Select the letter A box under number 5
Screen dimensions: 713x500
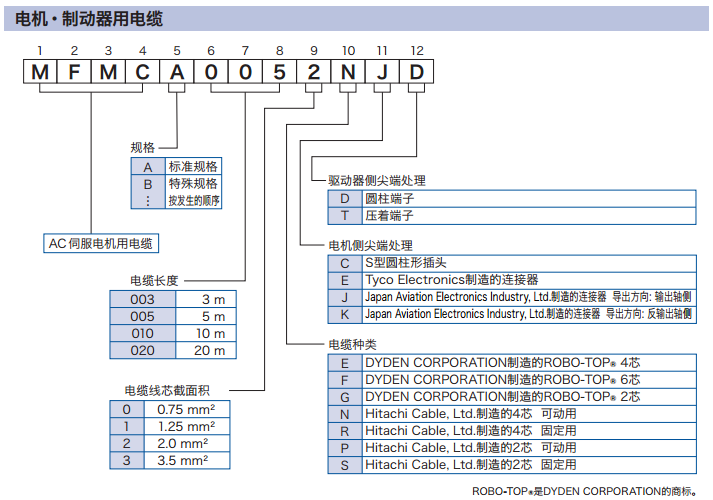pos(177,72)
